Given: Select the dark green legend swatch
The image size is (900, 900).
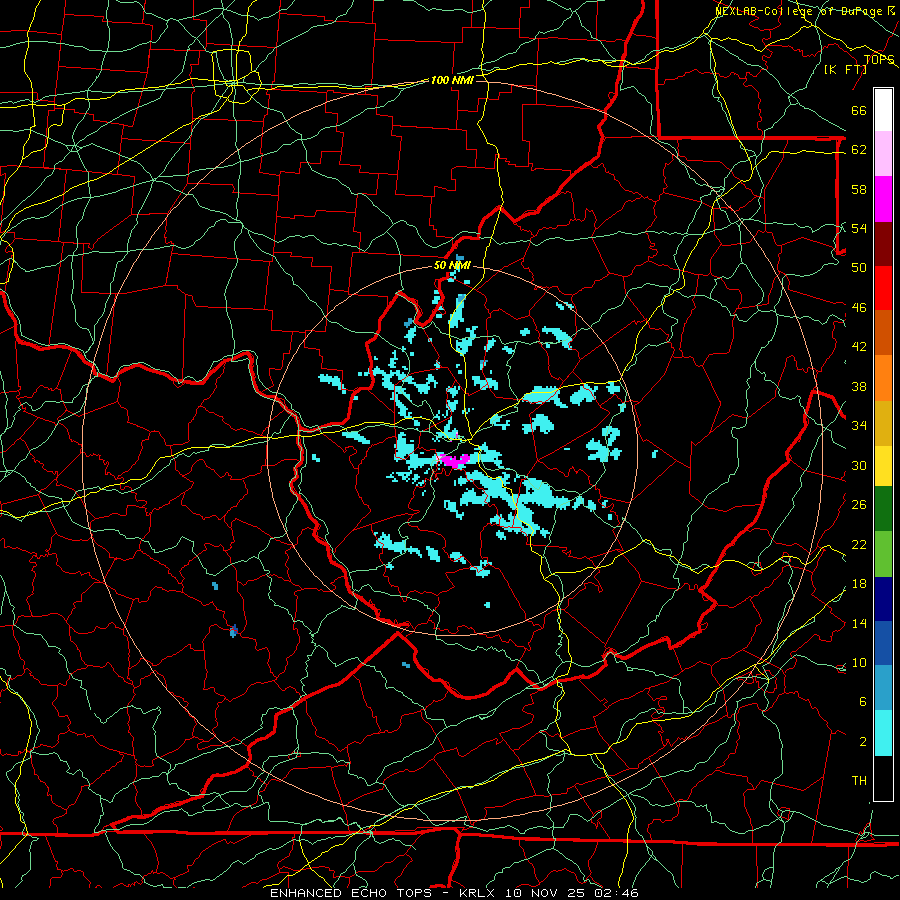Looking at the screenshot, I should (x=883, y=511).
